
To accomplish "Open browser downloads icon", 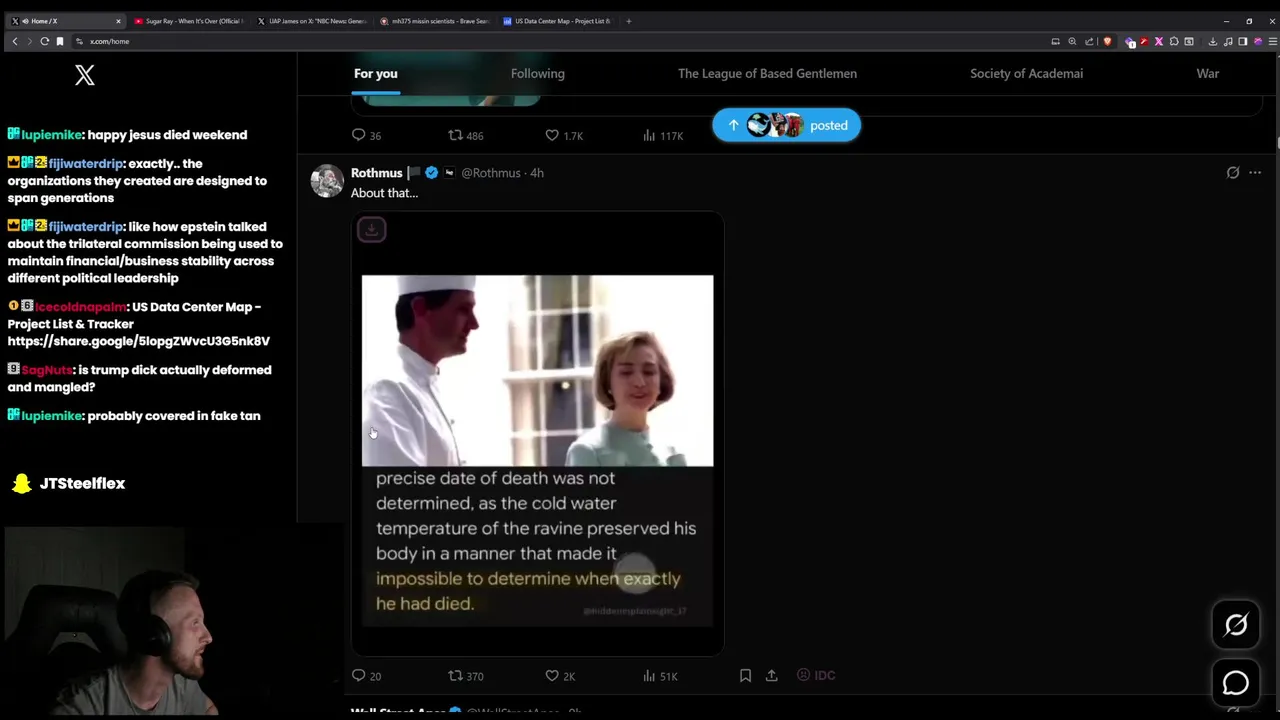I will point(1213,41).
